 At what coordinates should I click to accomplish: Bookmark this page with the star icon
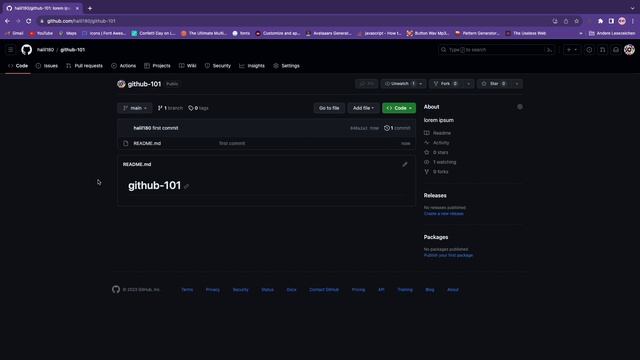click(576, 21)
